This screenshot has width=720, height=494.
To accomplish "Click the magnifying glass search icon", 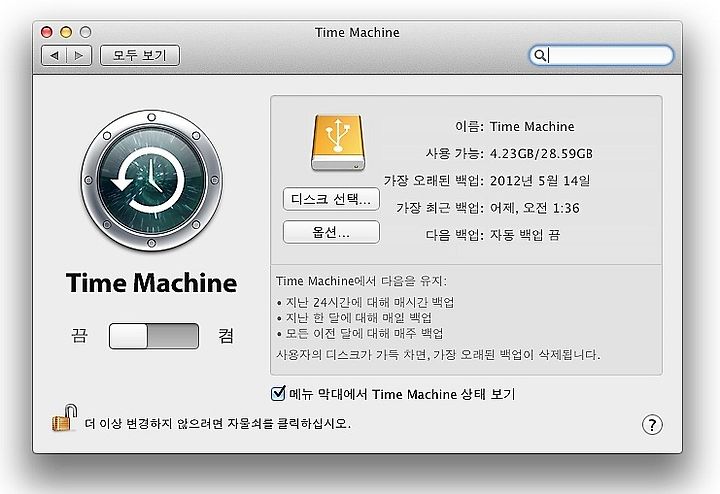I will click(x=540, y=56).
